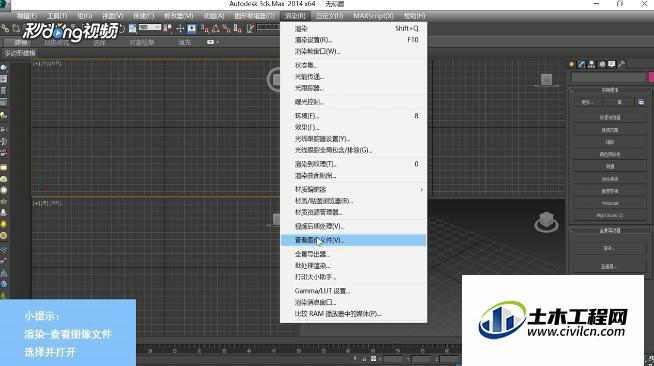Open the Display panel icon
Image resolution: width=654 pixels, height=366 pixels.
[x=612, y=64]
